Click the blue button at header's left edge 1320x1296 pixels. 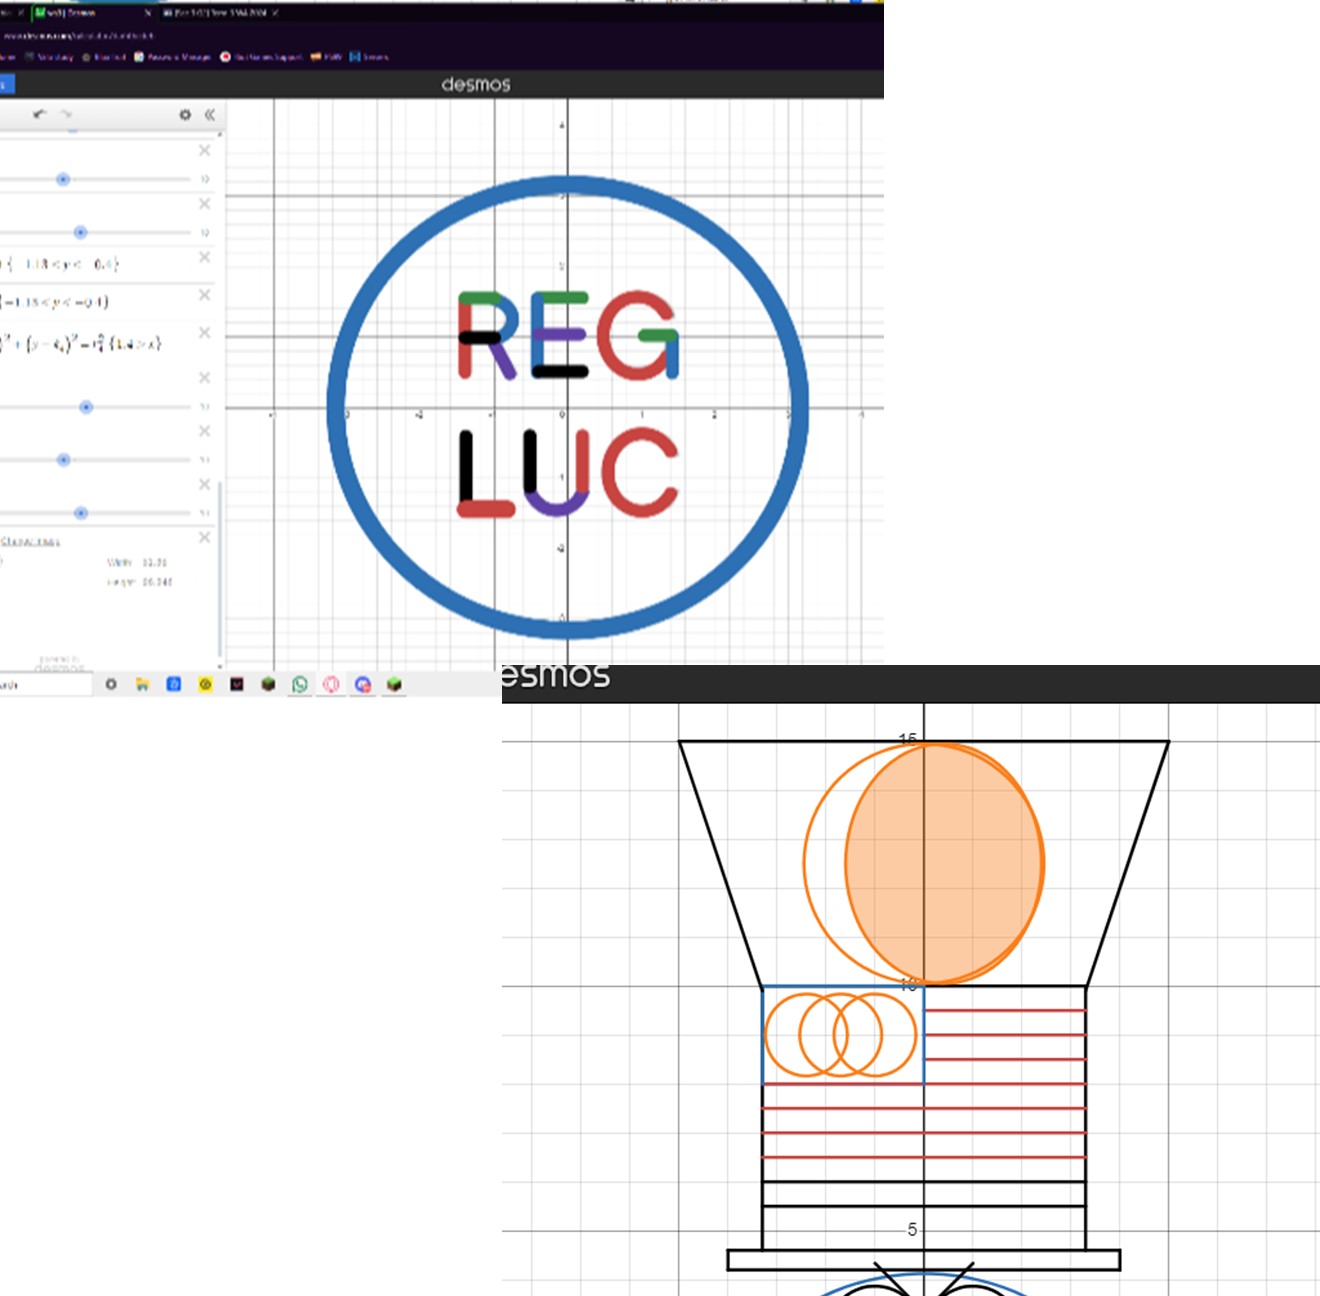point(6,84)
